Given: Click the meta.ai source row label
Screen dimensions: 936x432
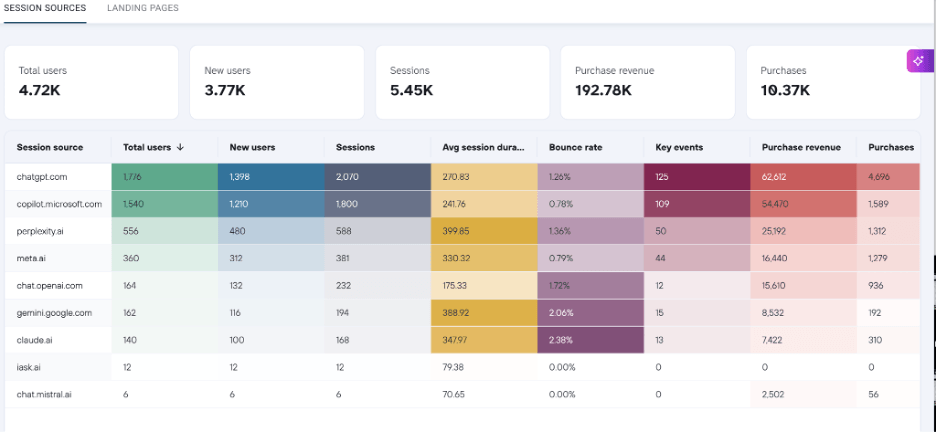Looking at the screenshot, I should click(30, 258).
